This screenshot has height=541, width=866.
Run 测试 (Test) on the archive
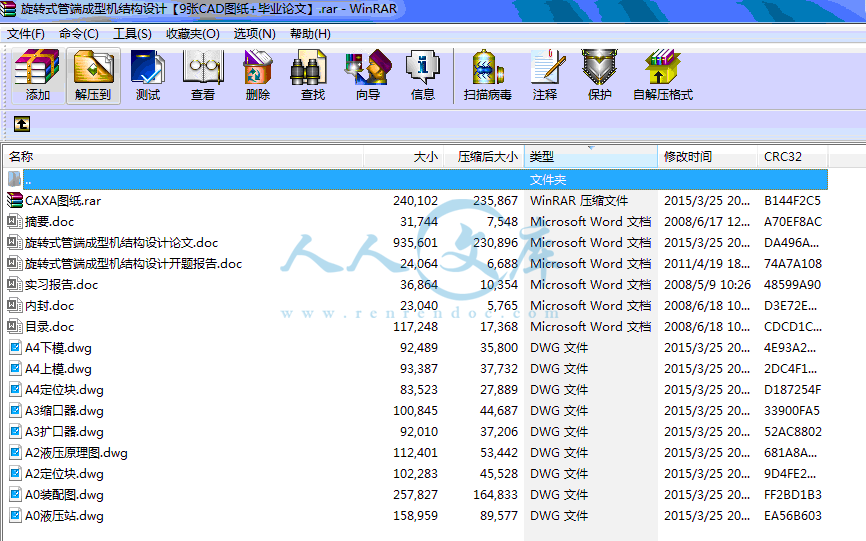pyautogui.click(x=147, y=67)
